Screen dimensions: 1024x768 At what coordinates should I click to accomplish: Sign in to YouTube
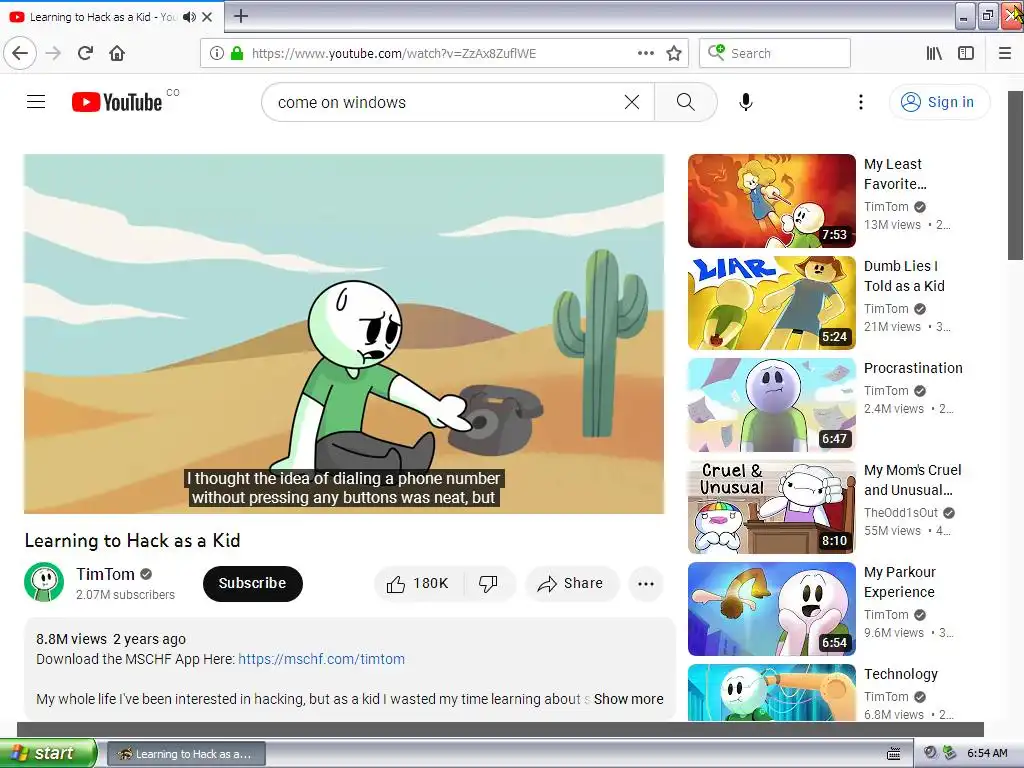pos(939,102)
